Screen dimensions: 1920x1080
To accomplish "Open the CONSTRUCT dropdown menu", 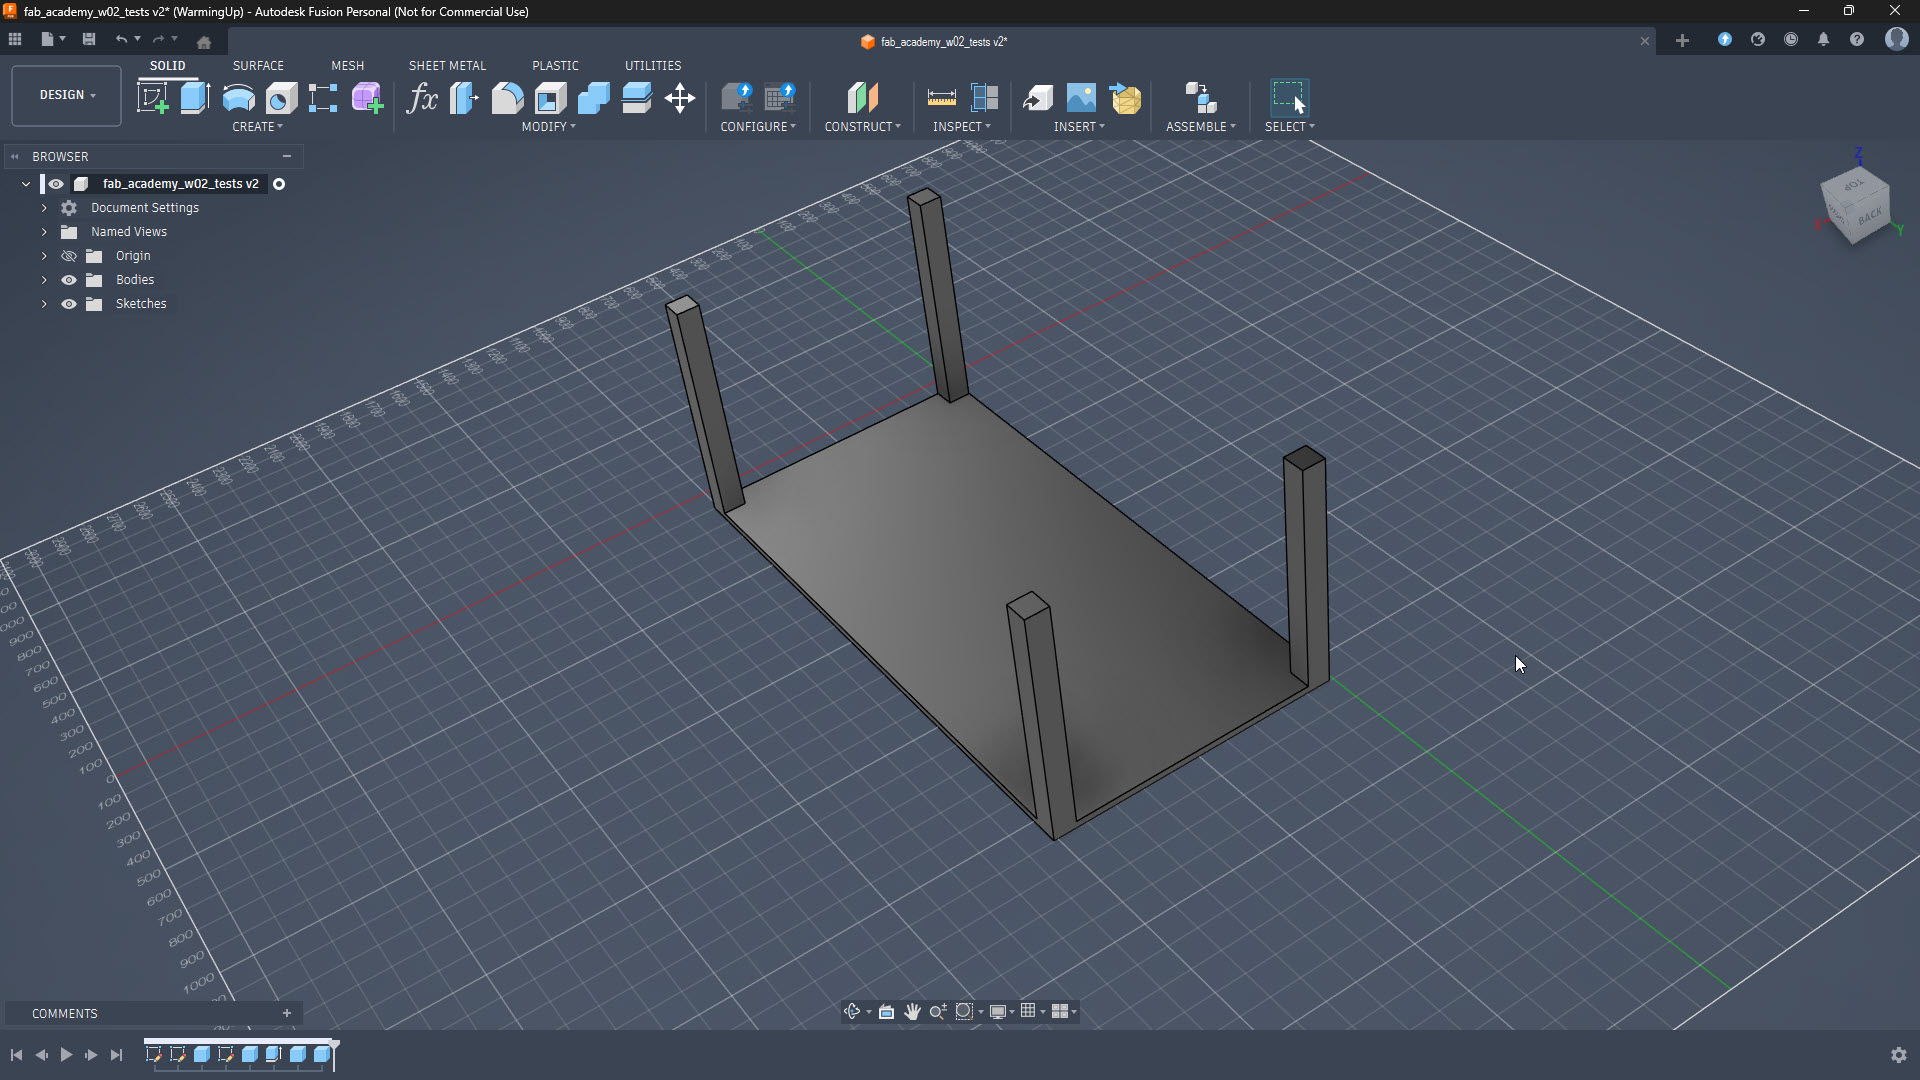I will 862,127.
